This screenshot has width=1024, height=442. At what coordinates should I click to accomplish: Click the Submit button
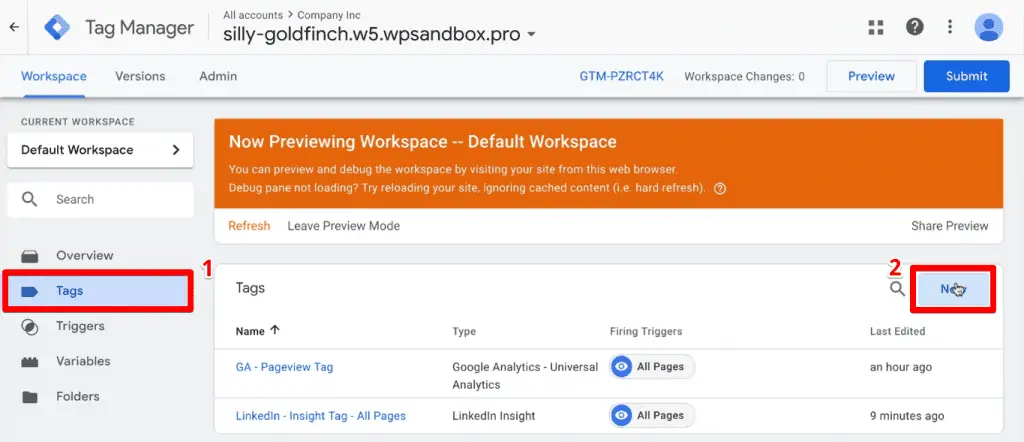tap(966, 76)
